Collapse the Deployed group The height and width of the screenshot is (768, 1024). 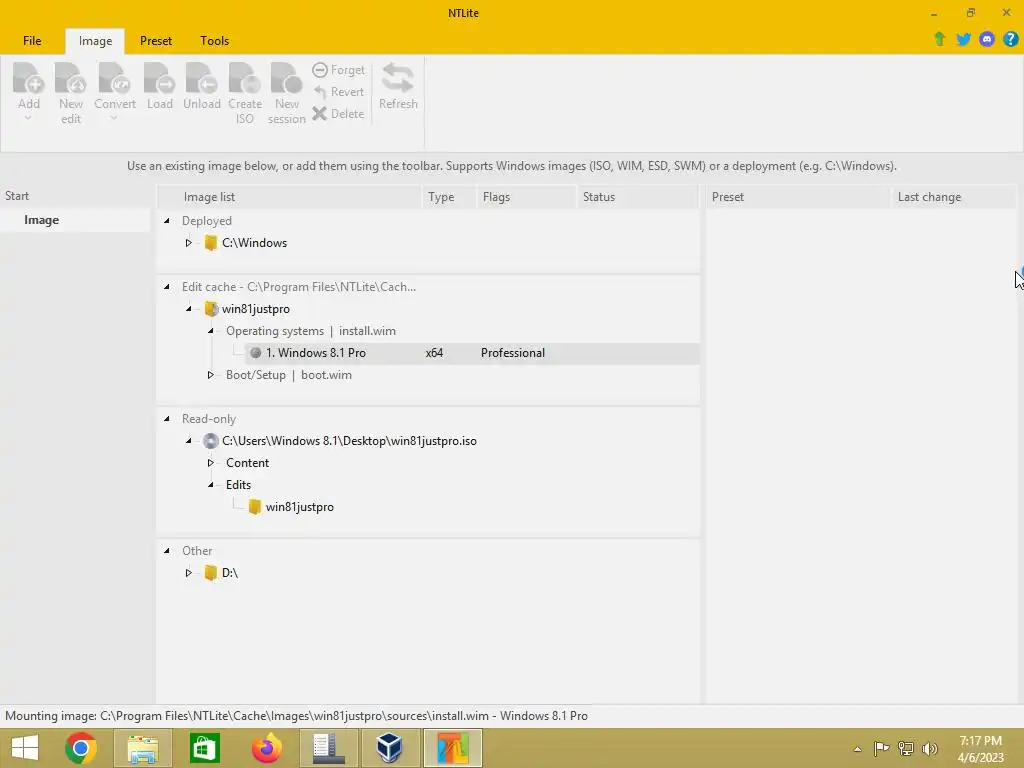pyautogui.click(x=167, y=221)
